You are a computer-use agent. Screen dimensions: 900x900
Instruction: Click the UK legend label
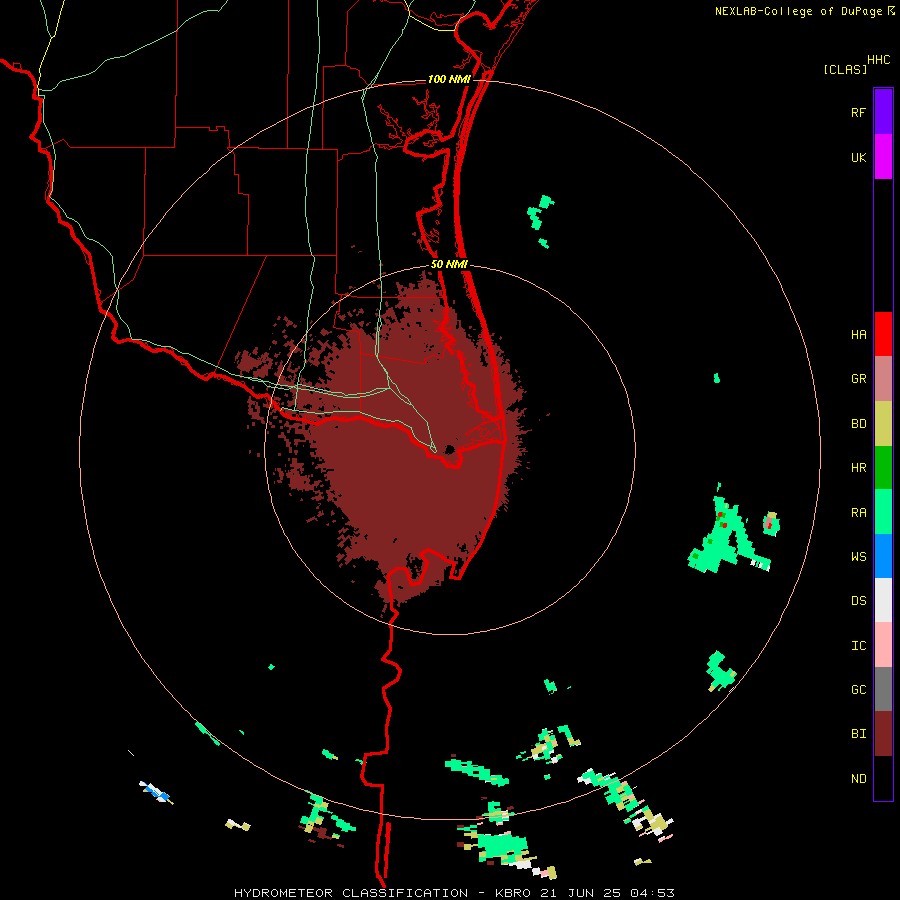click(858, 157)
